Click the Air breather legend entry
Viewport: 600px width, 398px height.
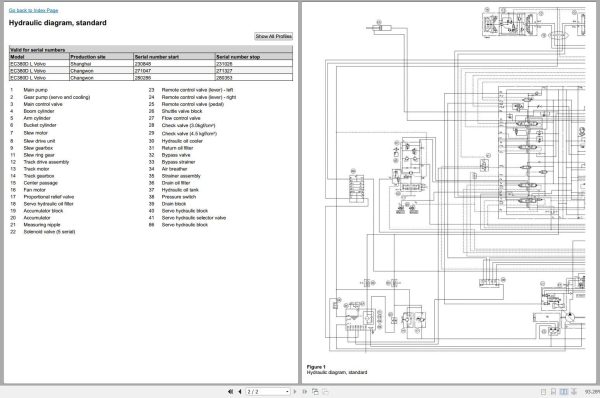(174, 169)
